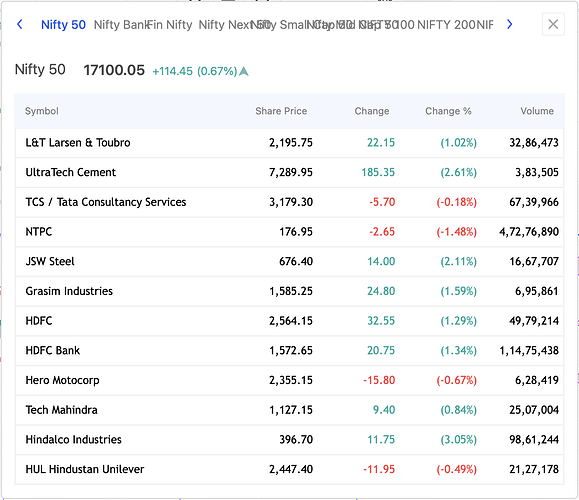
Task: Click the Symbol column header
Action: coord(42,111)
